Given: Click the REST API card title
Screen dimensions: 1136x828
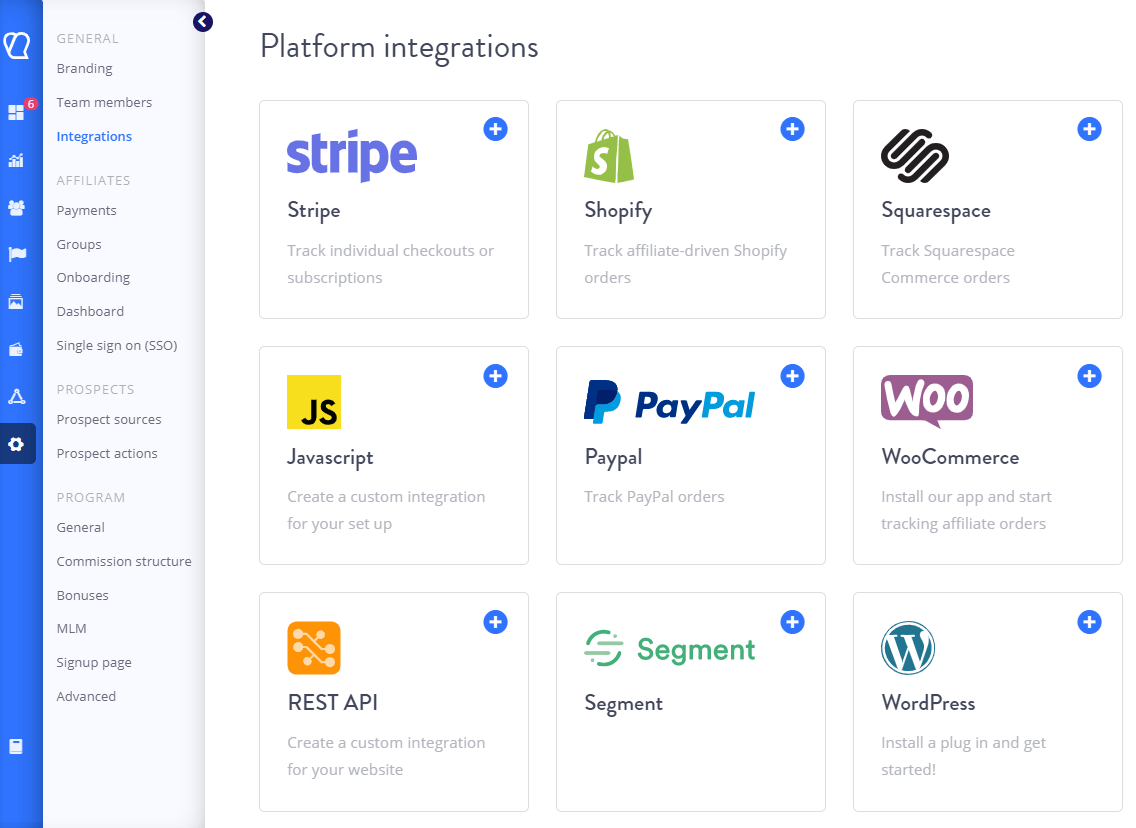Looking at the screenshot, I should click(x=333, y=703).
